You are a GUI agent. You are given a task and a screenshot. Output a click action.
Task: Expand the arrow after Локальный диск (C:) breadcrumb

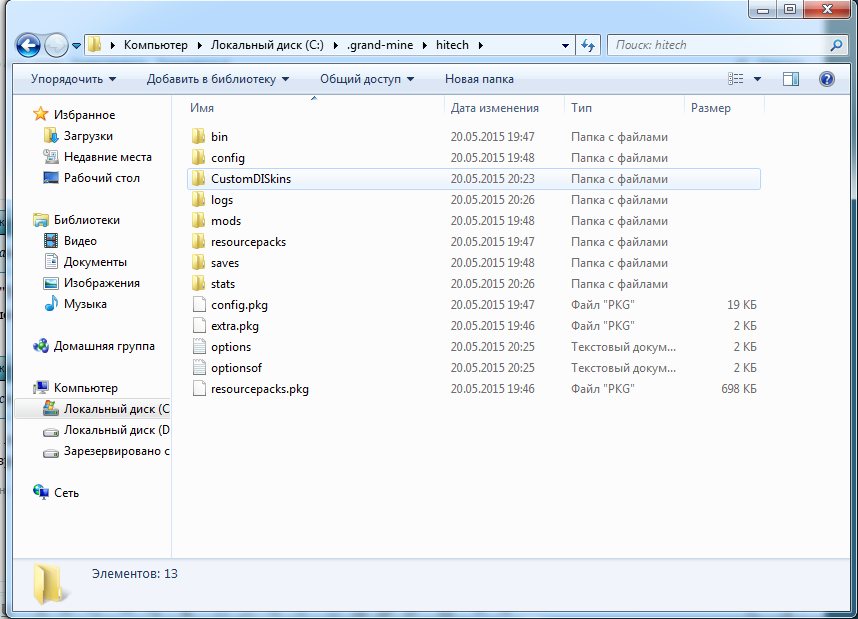point(335,45)
